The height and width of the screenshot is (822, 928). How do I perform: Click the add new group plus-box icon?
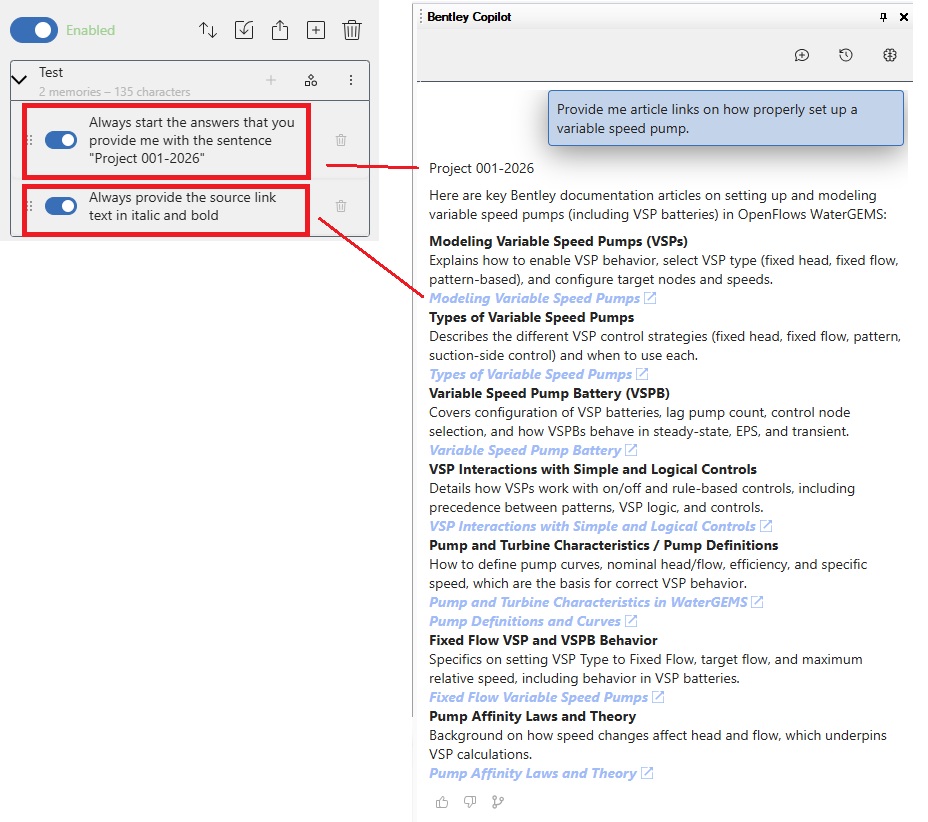click(316, 30)
